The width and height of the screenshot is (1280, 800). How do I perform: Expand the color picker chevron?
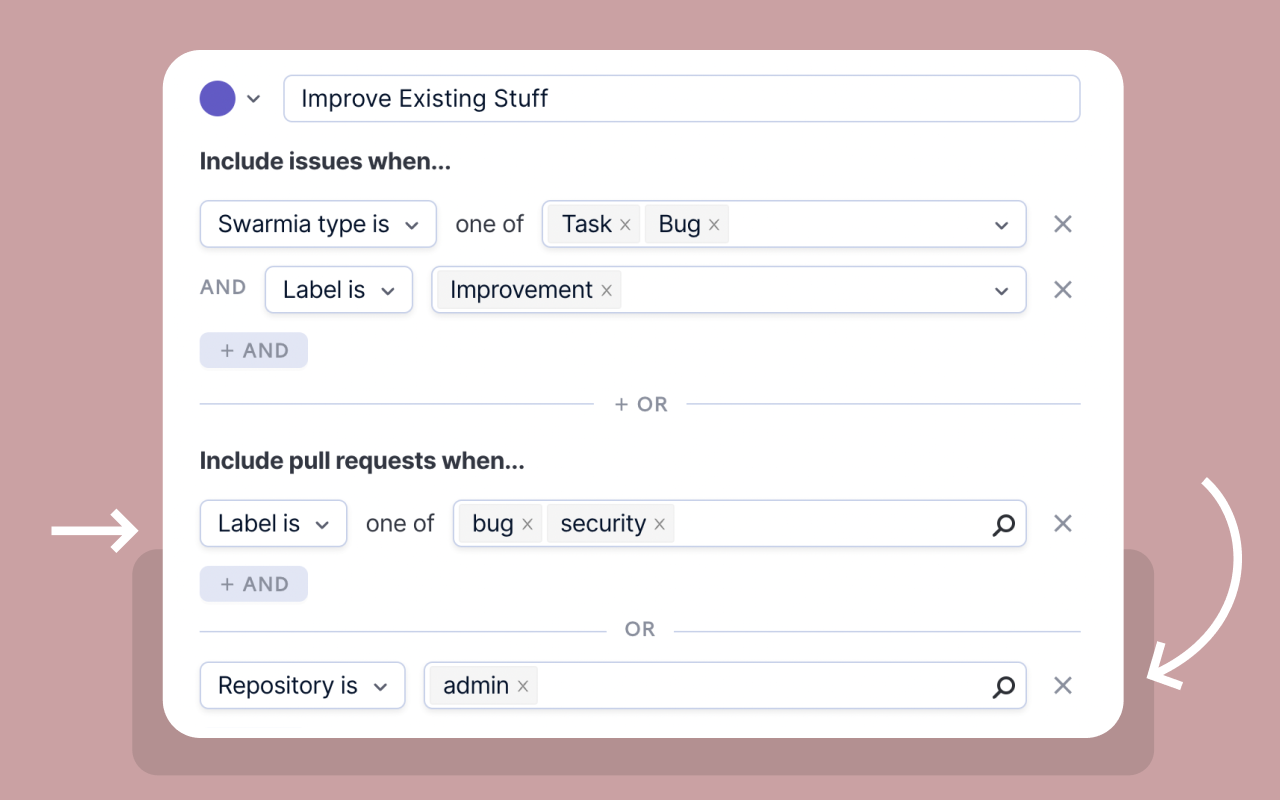(254, 99)
